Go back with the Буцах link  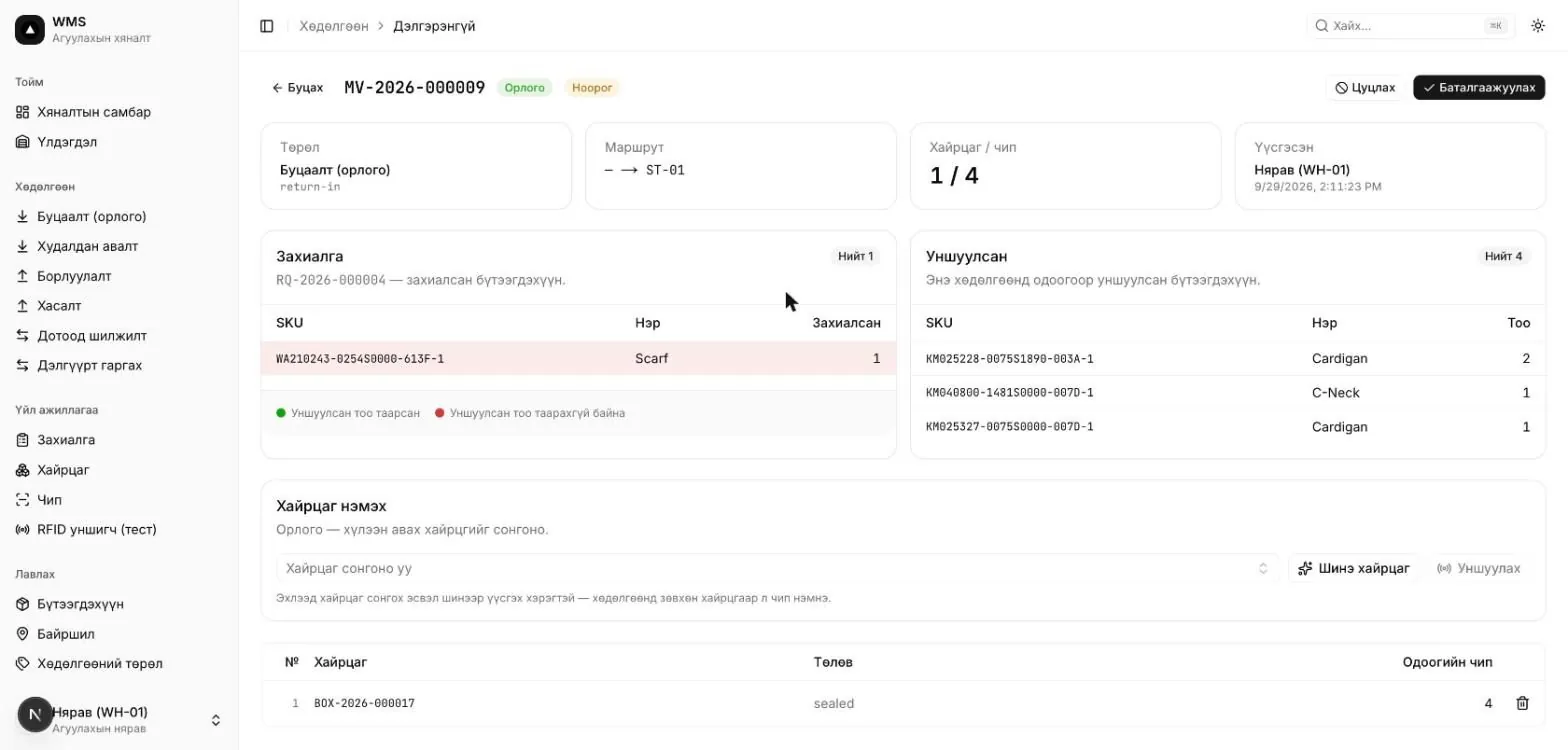point(297,88)
